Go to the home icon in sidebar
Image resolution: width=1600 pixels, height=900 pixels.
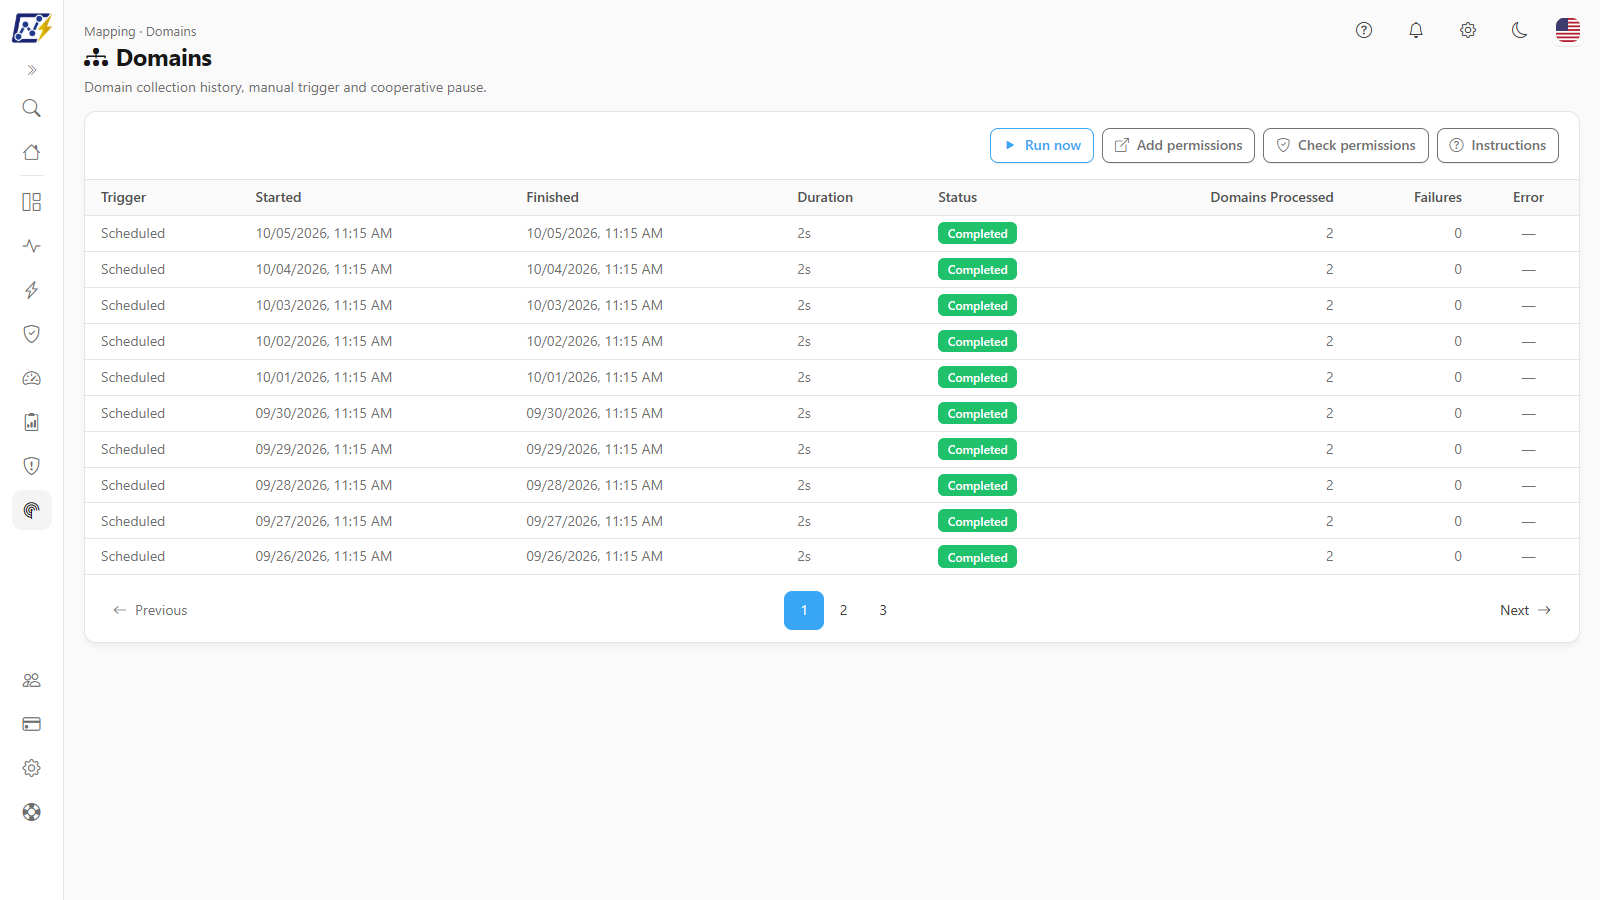[x=32, y=152]
